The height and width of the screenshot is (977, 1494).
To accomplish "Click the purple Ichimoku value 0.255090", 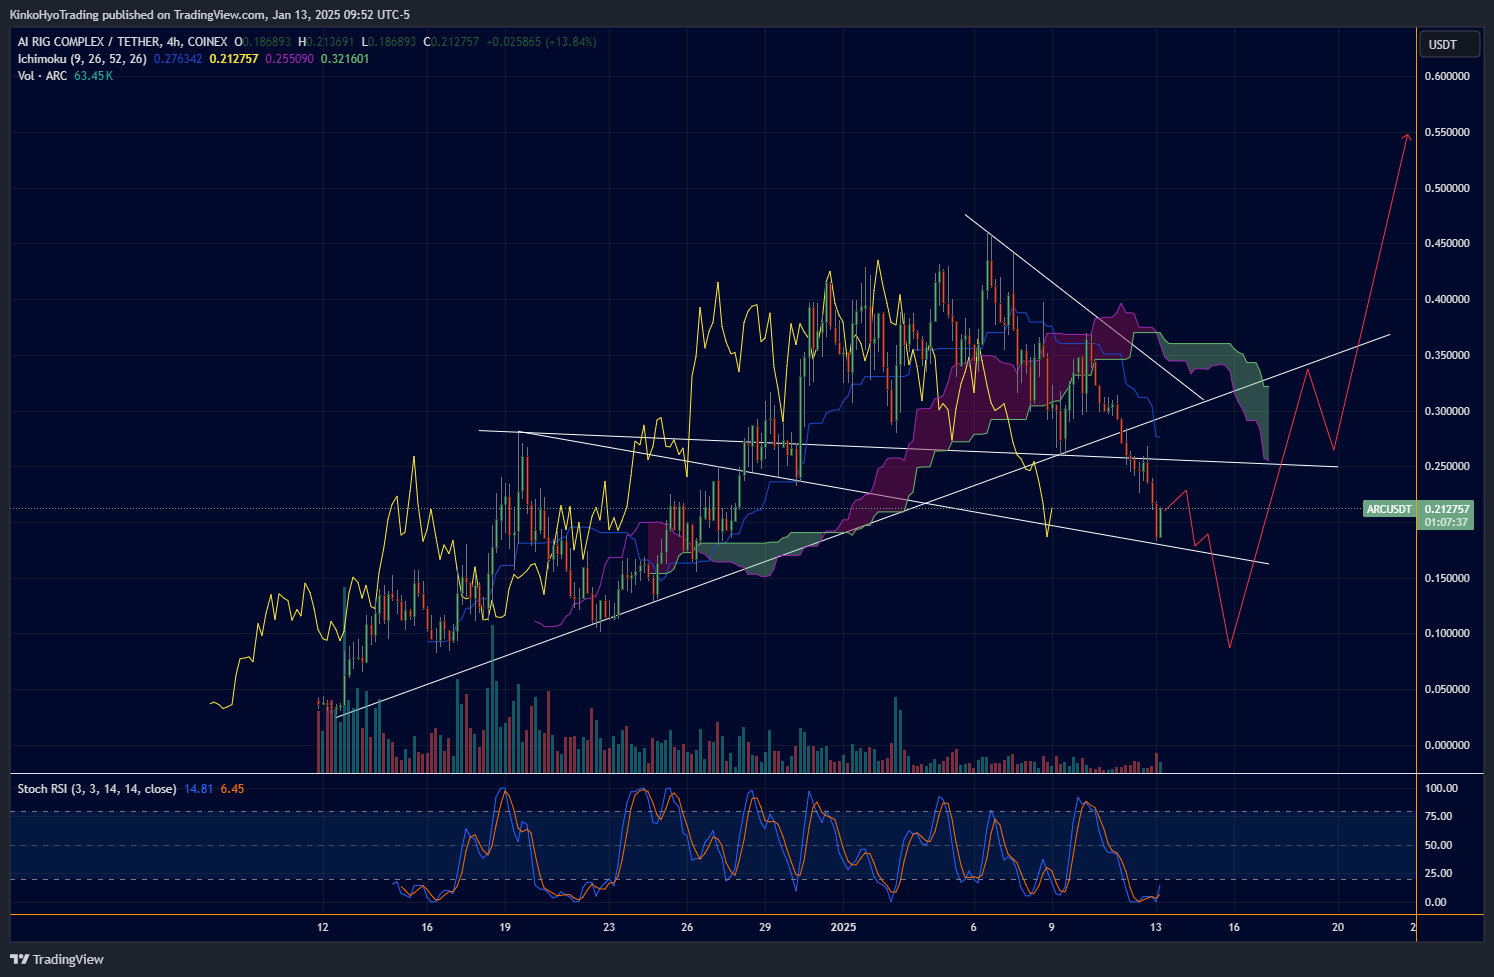I will (290, 59).
